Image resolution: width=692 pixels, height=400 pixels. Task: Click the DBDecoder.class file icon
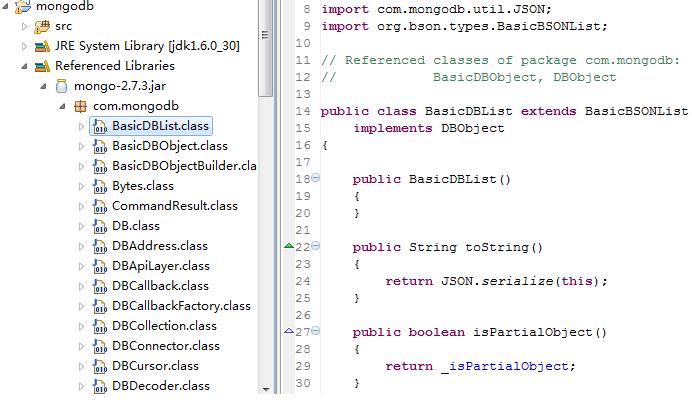(100, 386)
